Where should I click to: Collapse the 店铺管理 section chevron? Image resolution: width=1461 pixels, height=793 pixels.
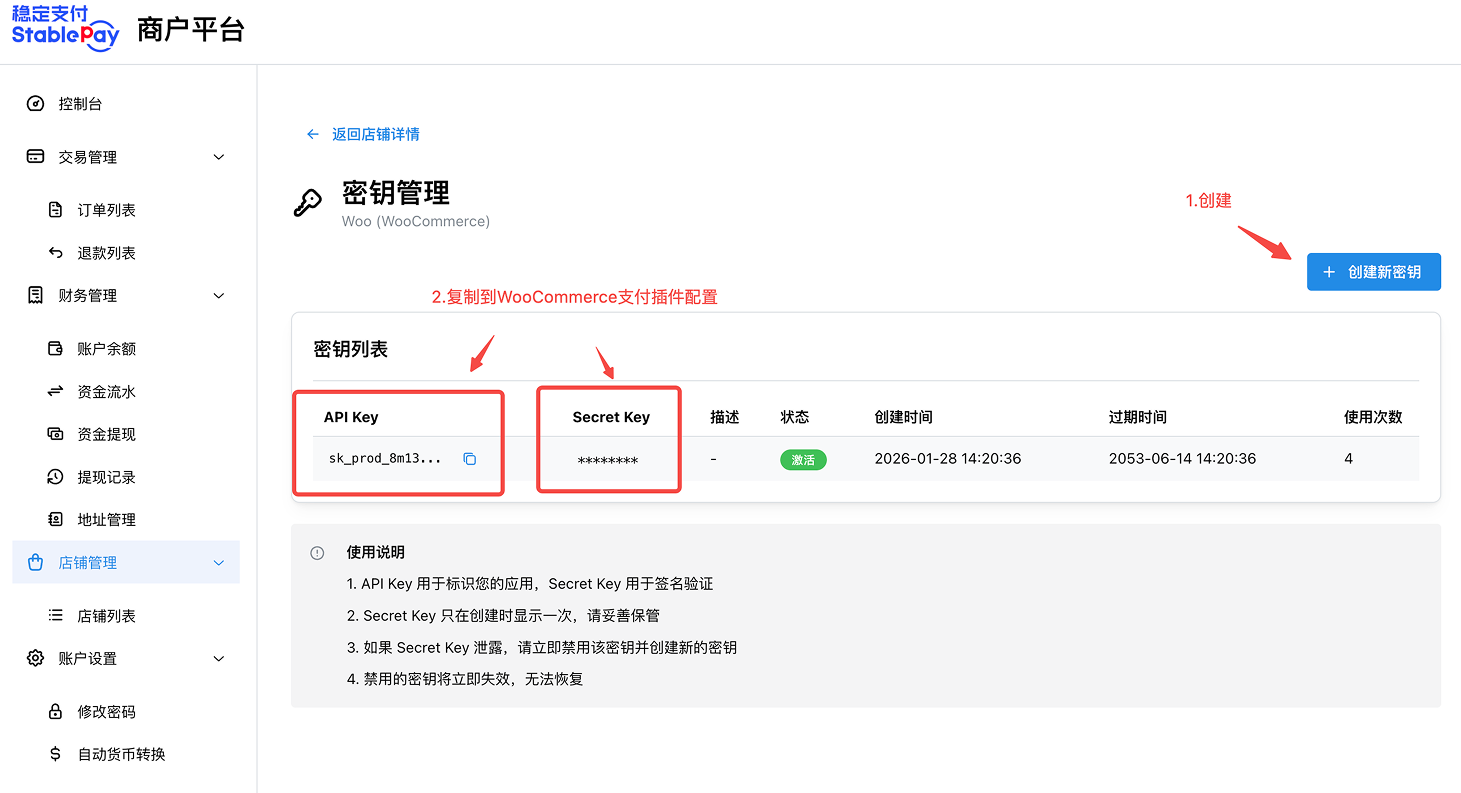(x=218, y=562)
